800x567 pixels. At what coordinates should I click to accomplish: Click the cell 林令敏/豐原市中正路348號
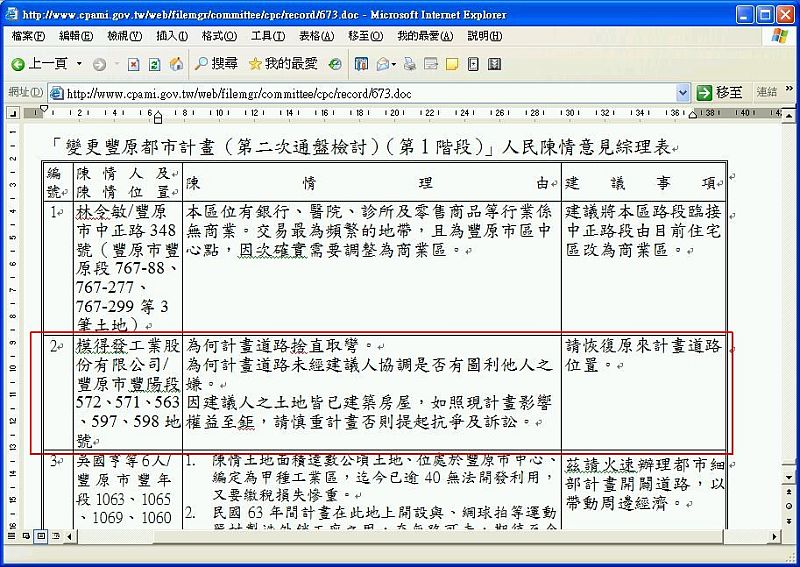(128, 267)
